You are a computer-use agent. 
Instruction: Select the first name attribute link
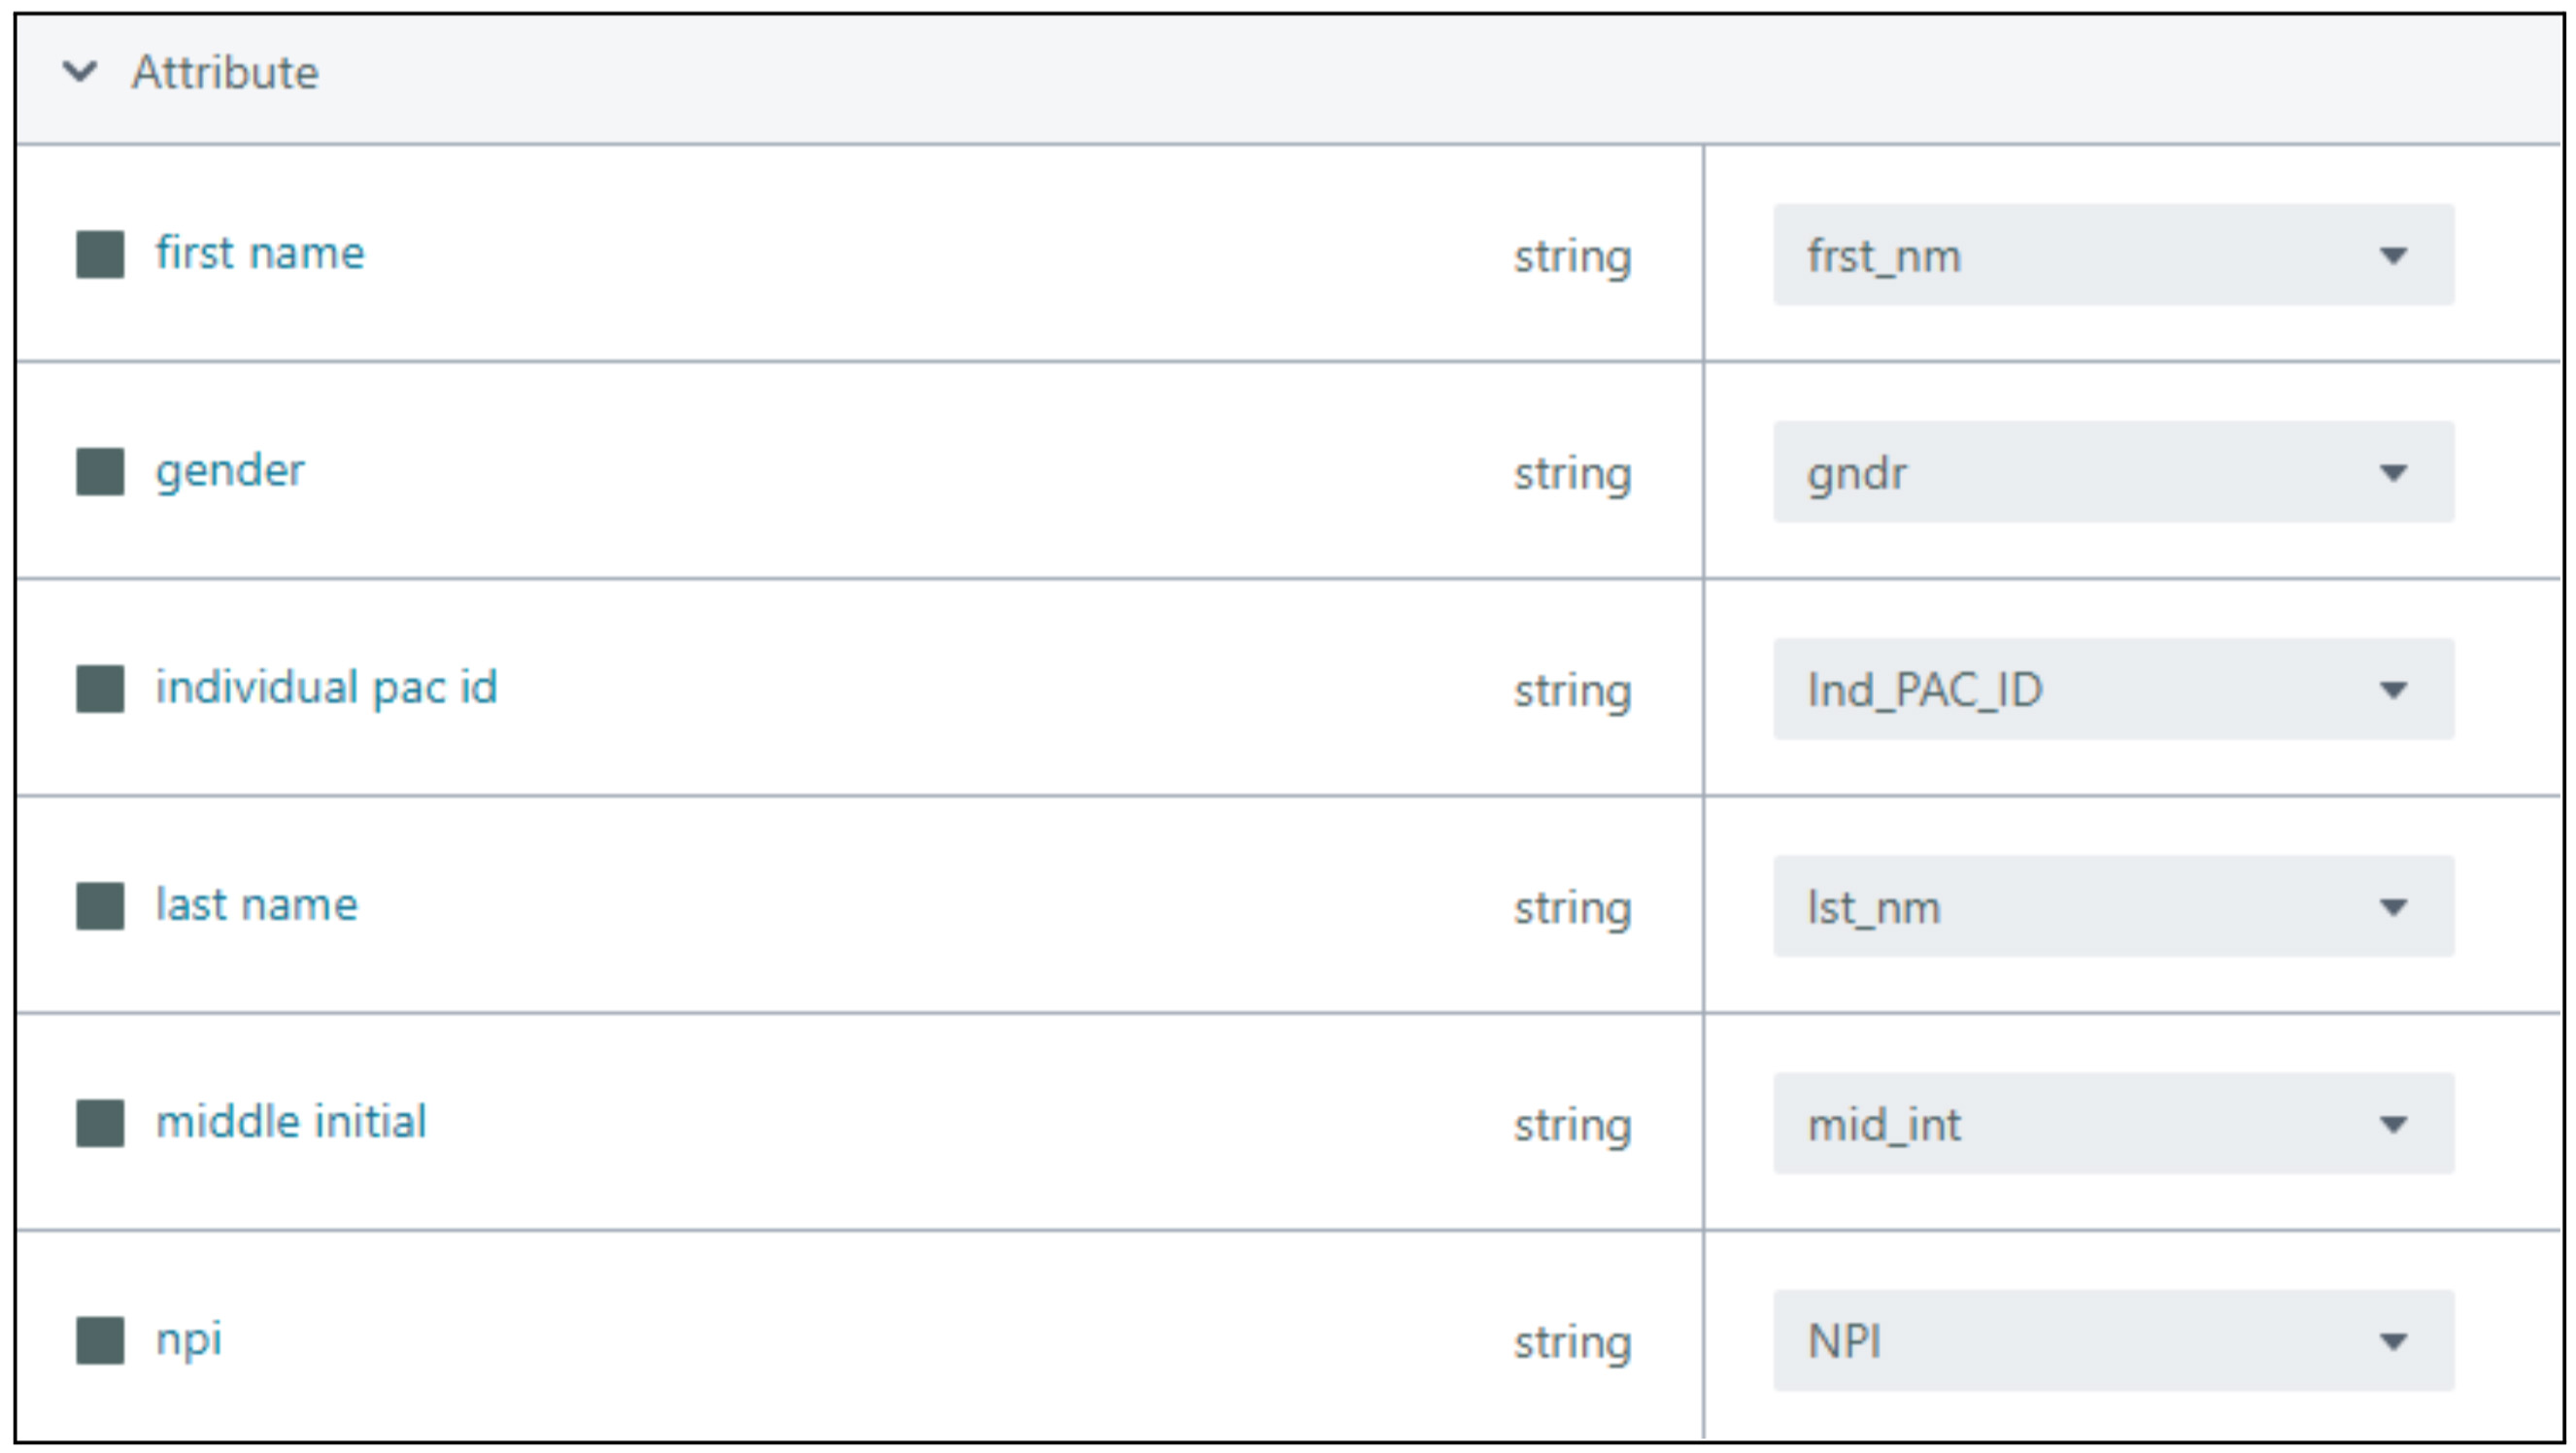[261, 253]
